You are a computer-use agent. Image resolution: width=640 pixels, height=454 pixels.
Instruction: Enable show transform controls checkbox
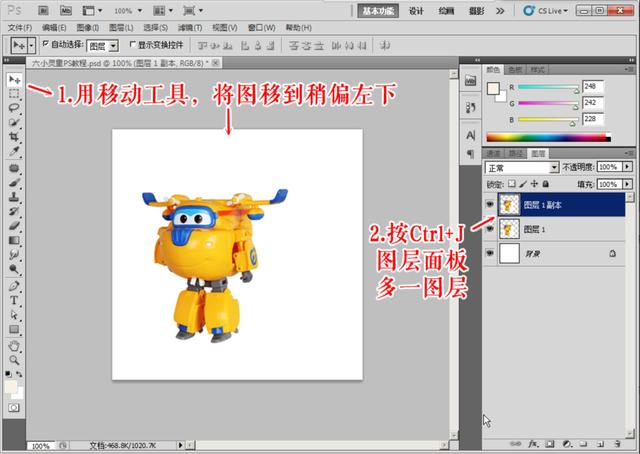(132, 44)
